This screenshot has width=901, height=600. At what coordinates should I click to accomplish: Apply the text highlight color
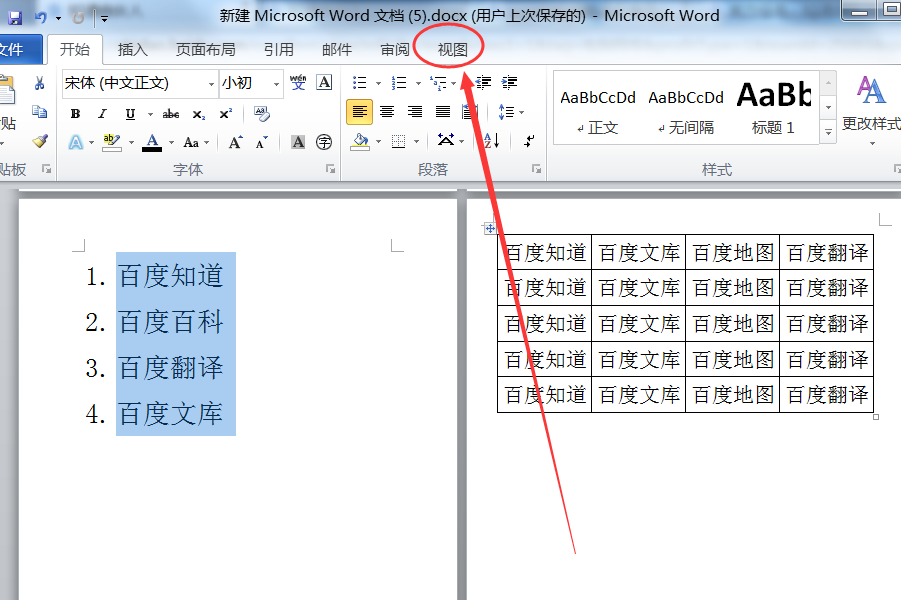click(x=113, y=142)
